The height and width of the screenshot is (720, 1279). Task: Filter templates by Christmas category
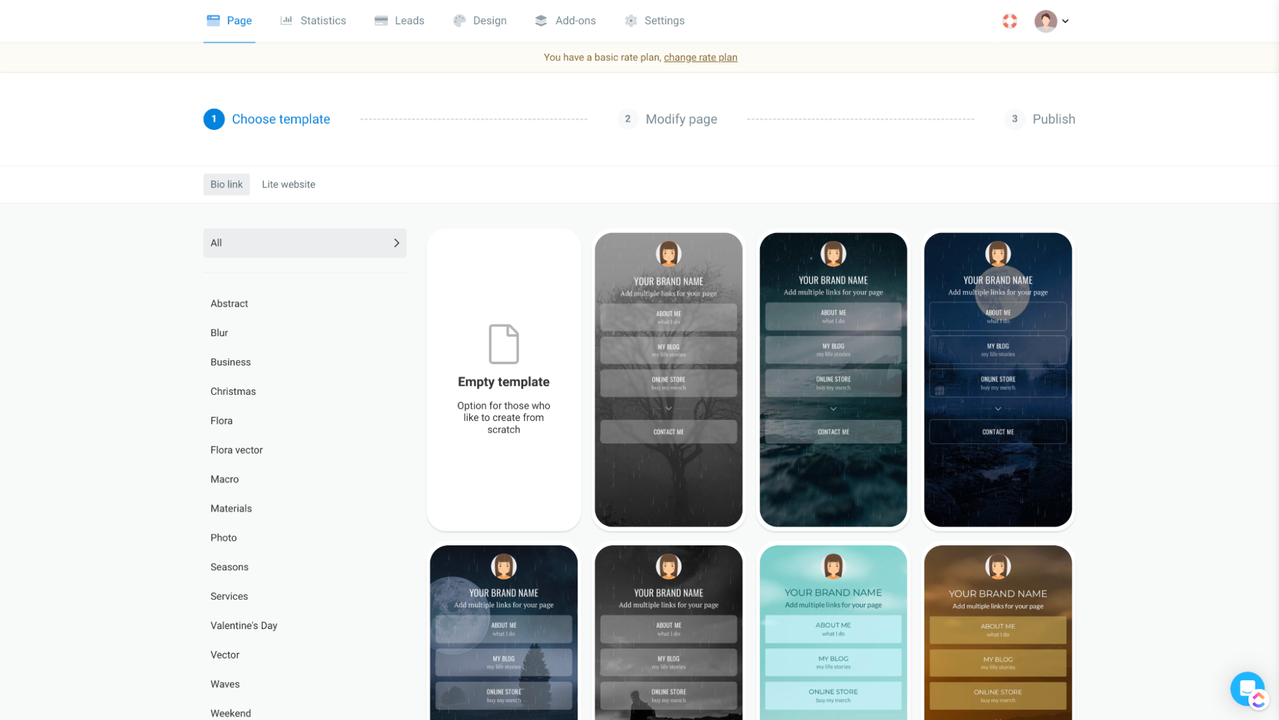click(233, 391)
